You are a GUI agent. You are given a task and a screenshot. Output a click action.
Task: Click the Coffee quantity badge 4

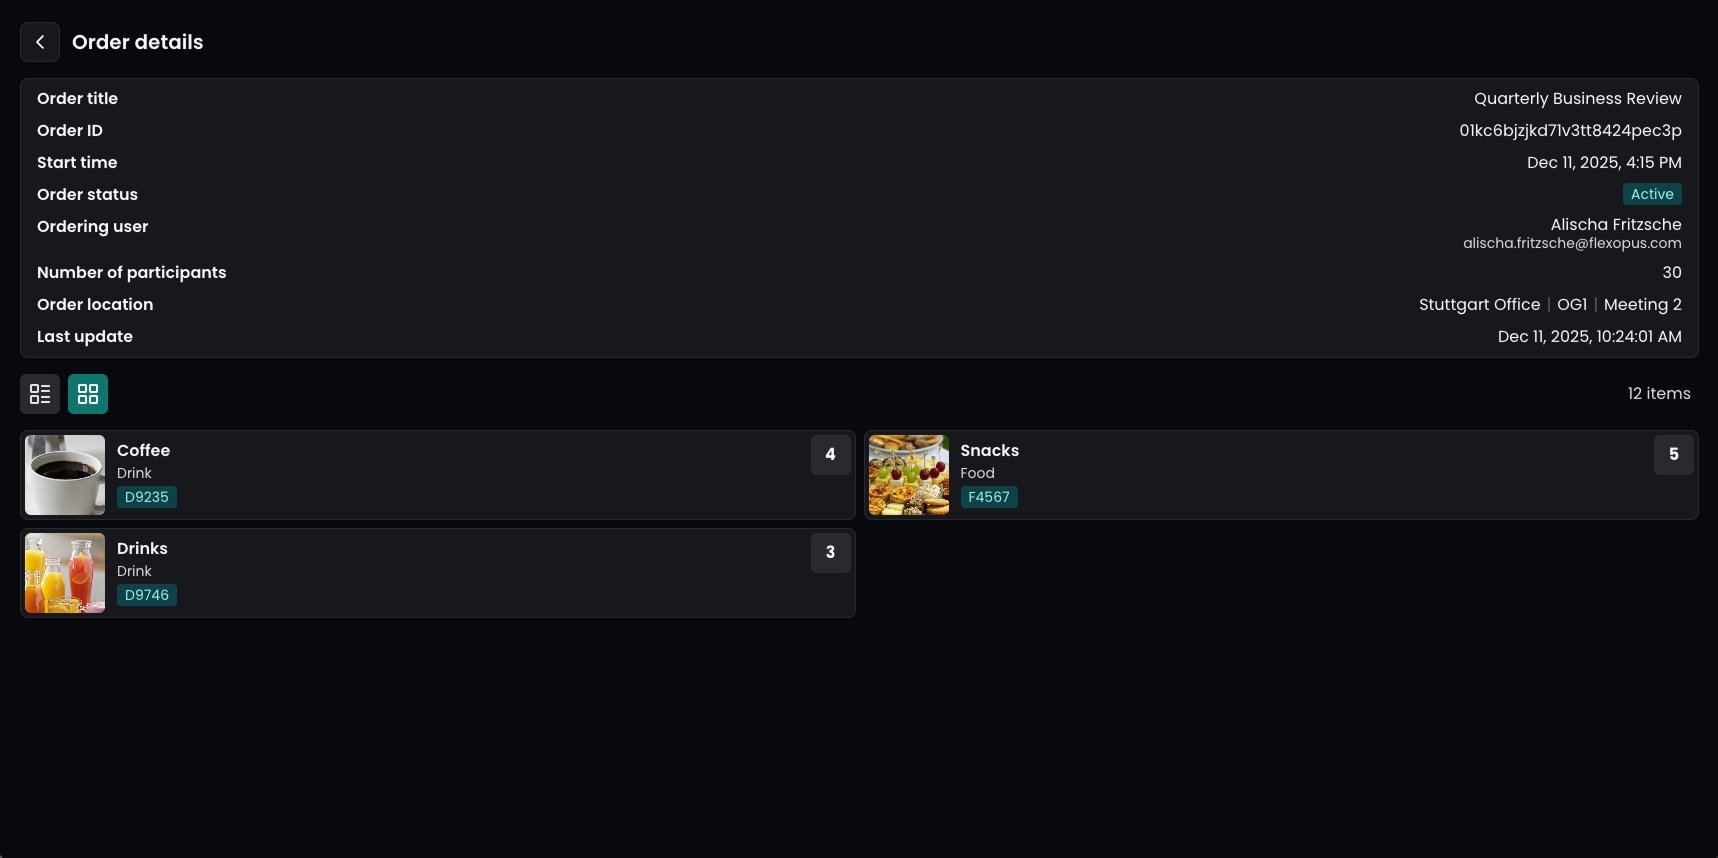pyautogui.click(x=830, y=454)
